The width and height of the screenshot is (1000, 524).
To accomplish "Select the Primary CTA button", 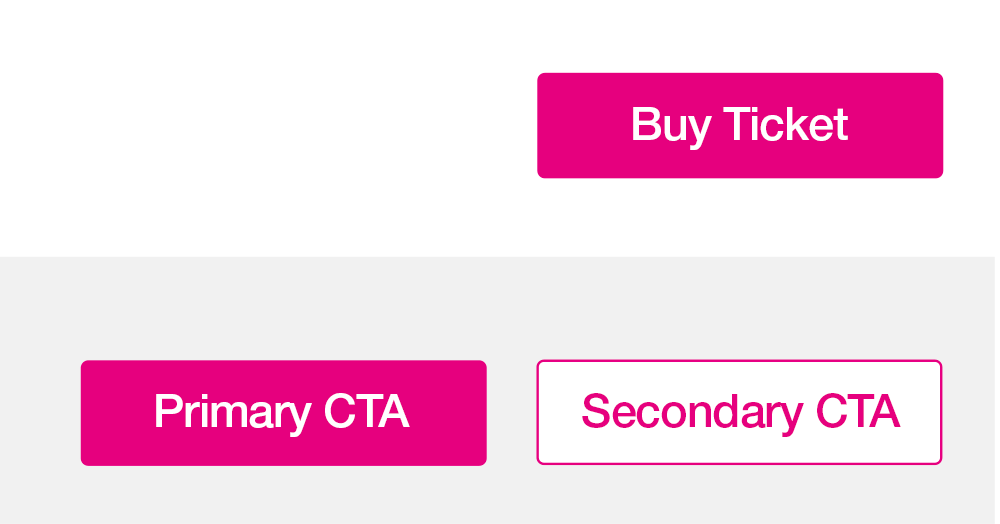I will click(284, 413).
